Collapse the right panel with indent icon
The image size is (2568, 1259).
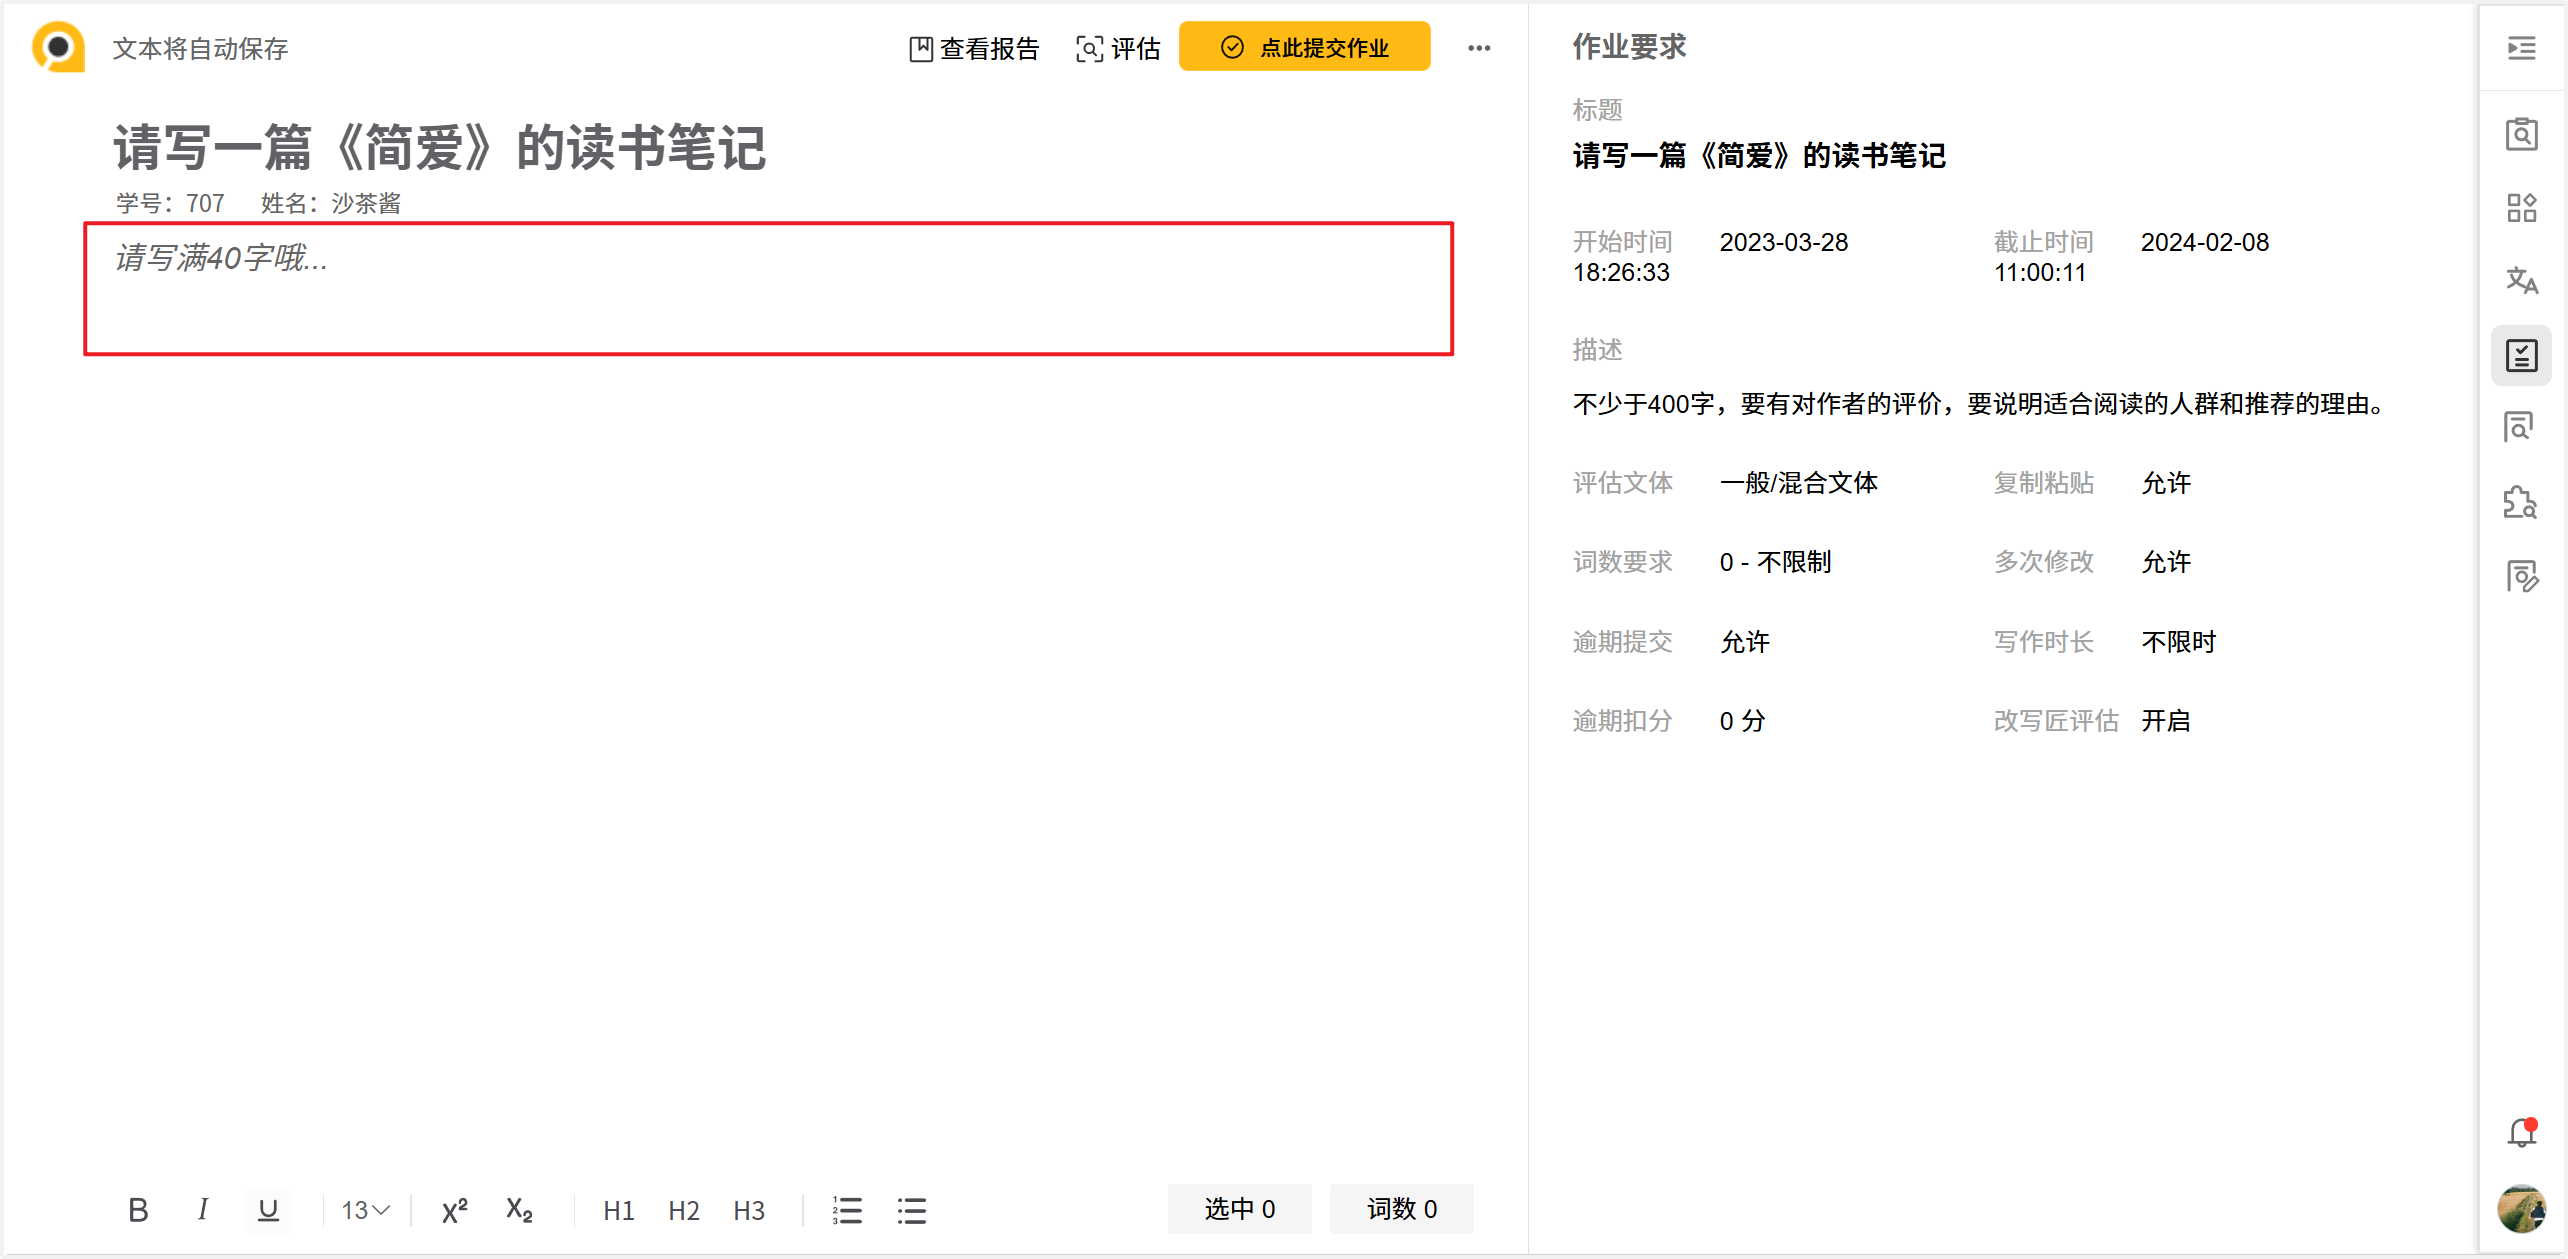(x=2521, y=48)
